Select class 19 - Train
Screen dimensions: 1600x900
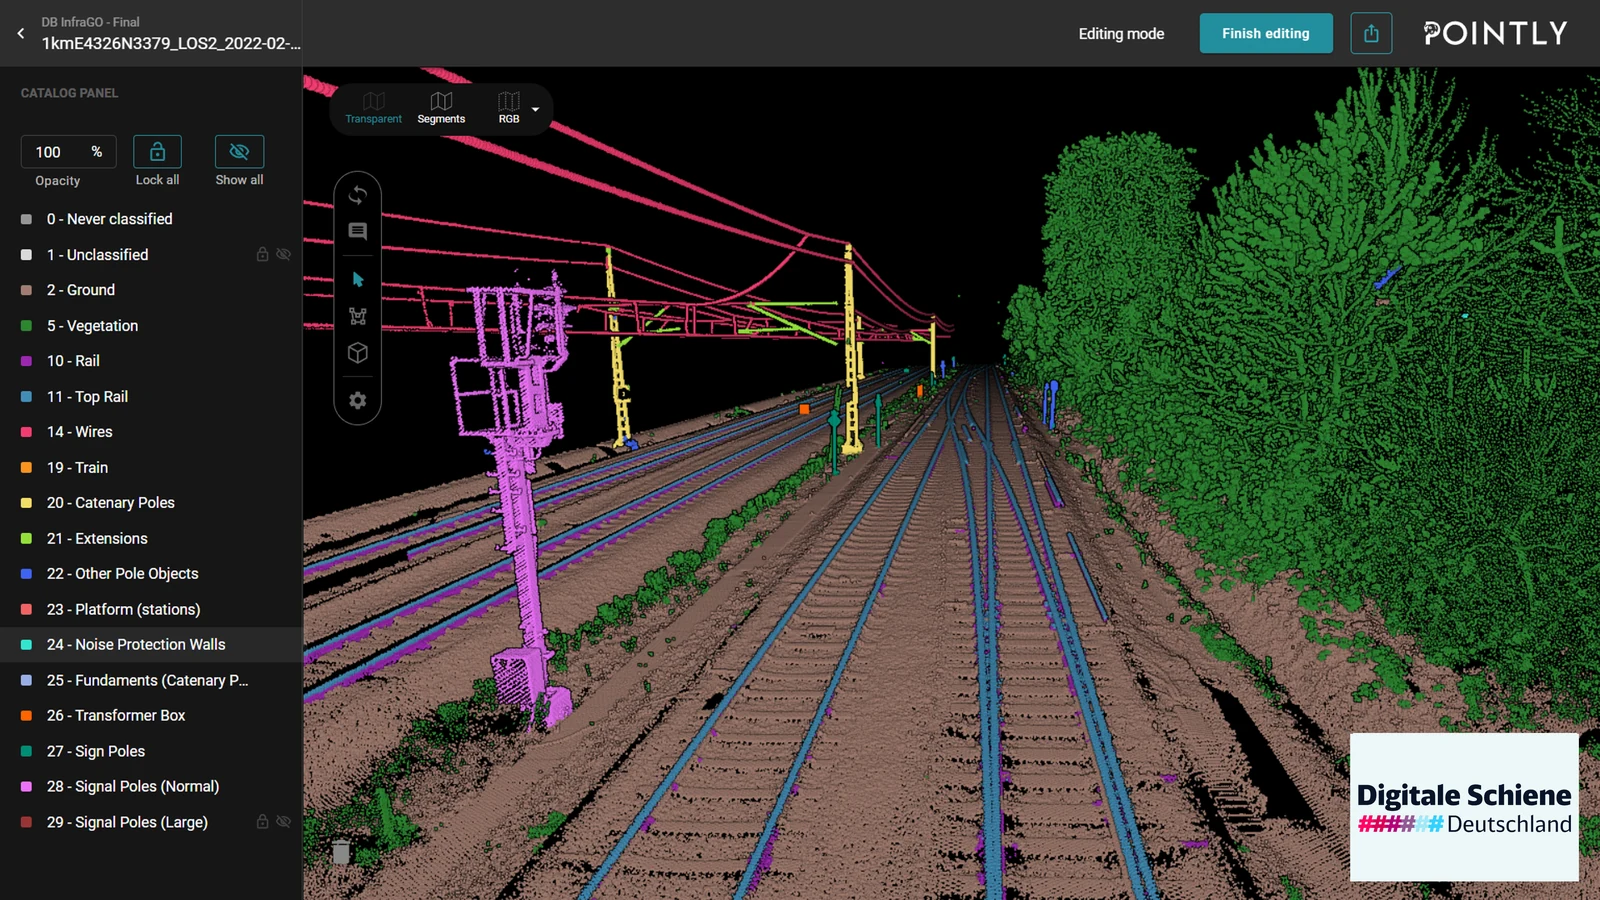coord(151,468)
